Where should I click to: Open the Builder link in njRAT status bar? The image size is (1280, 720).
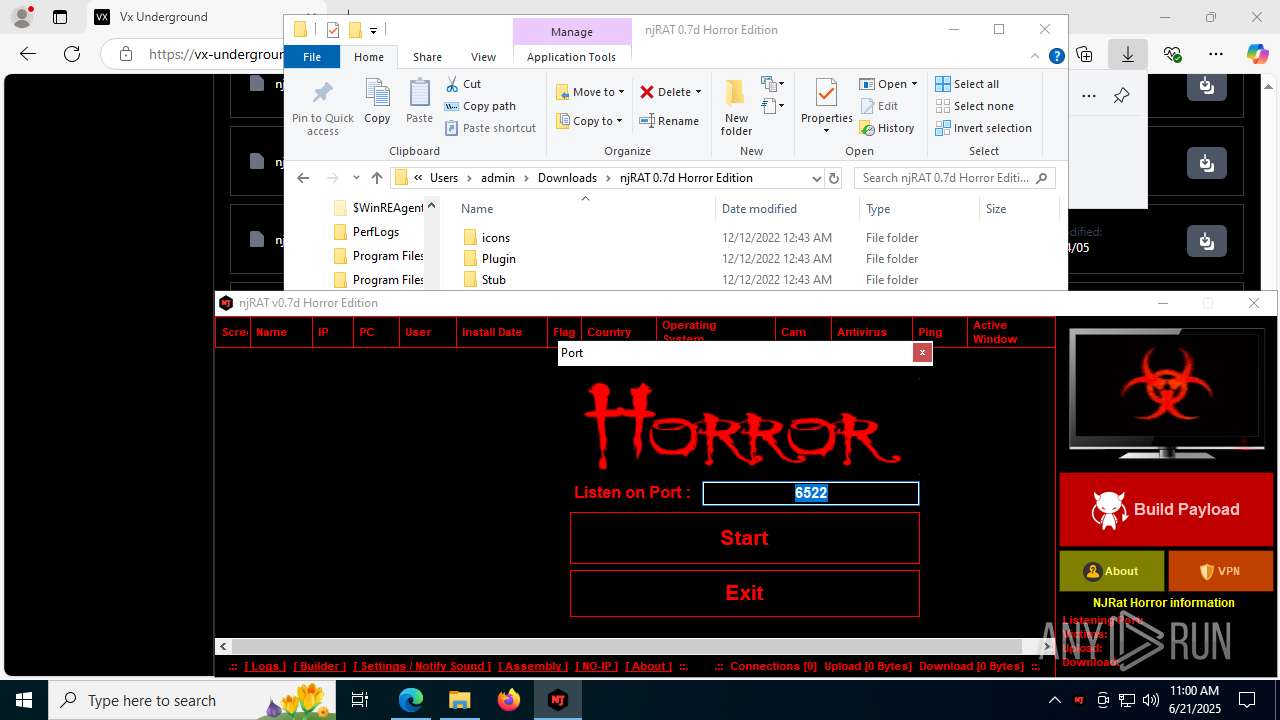click(x=320, y=666)
